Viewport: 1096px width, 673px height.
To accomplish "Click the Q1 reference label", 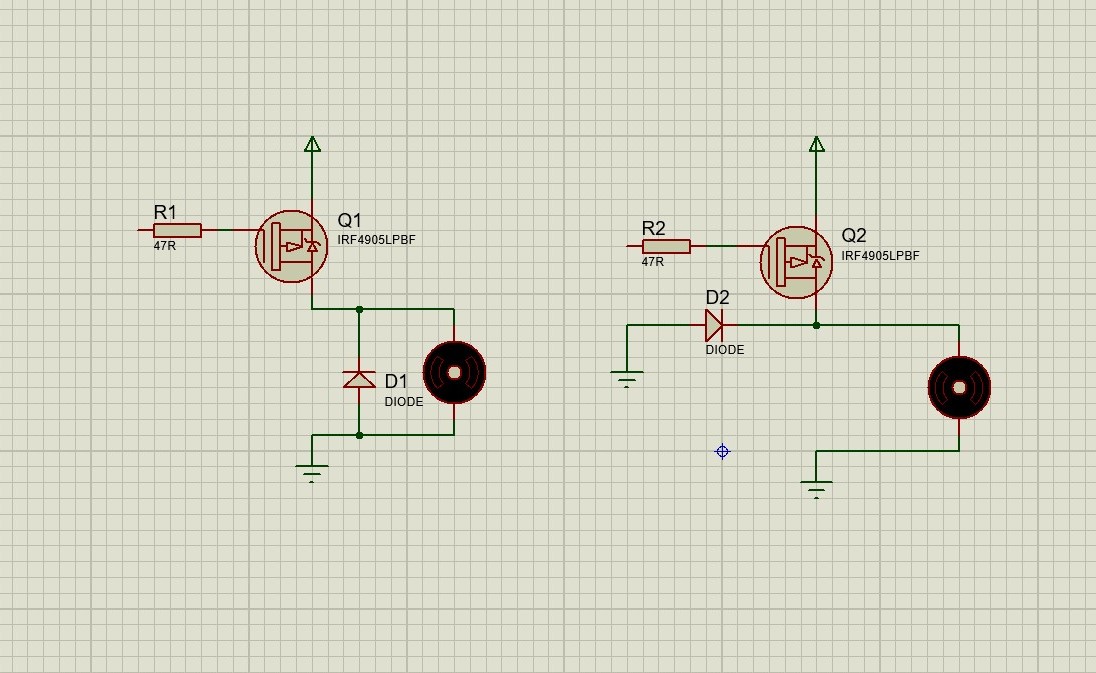I will (x=349, y=220).
